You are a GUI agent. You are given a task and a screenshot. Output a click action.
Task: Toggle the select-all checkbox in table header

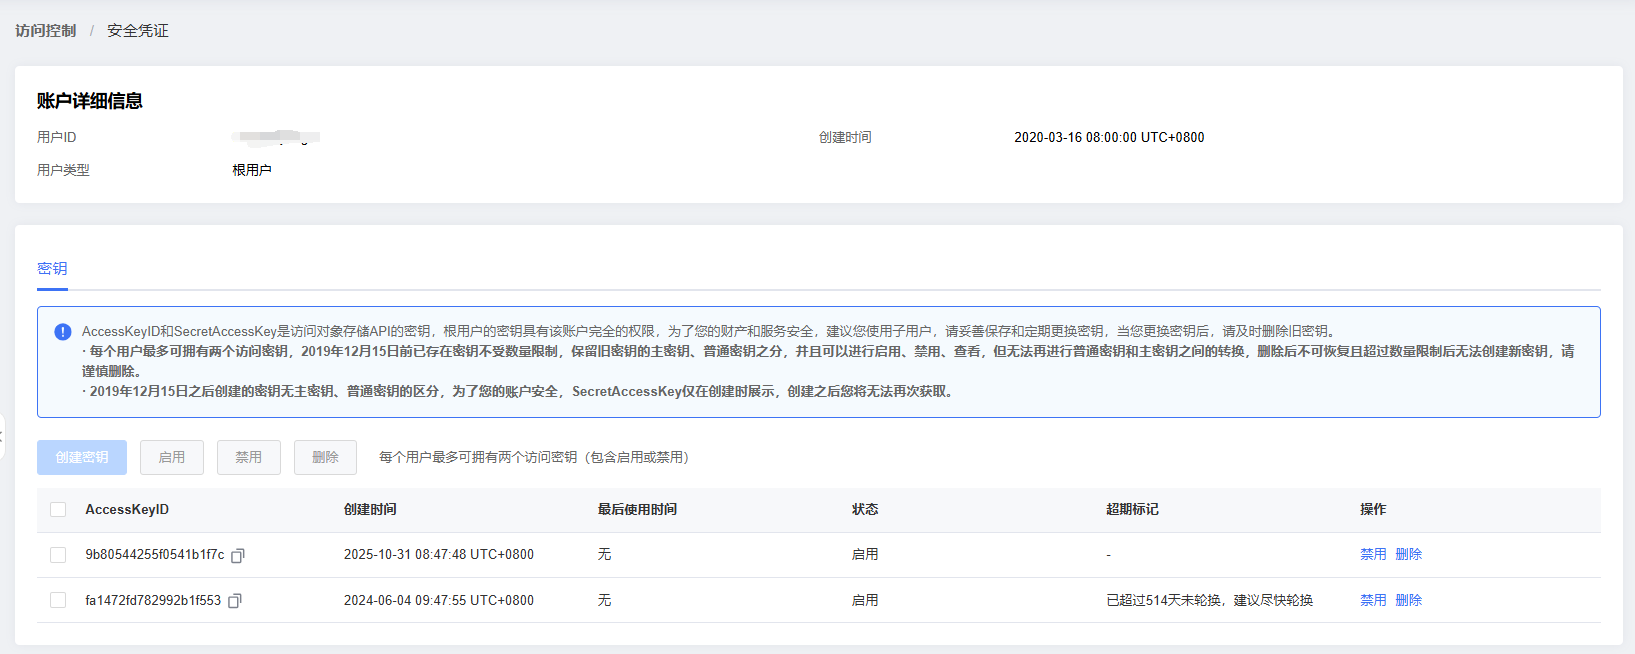tap(58, 510)
